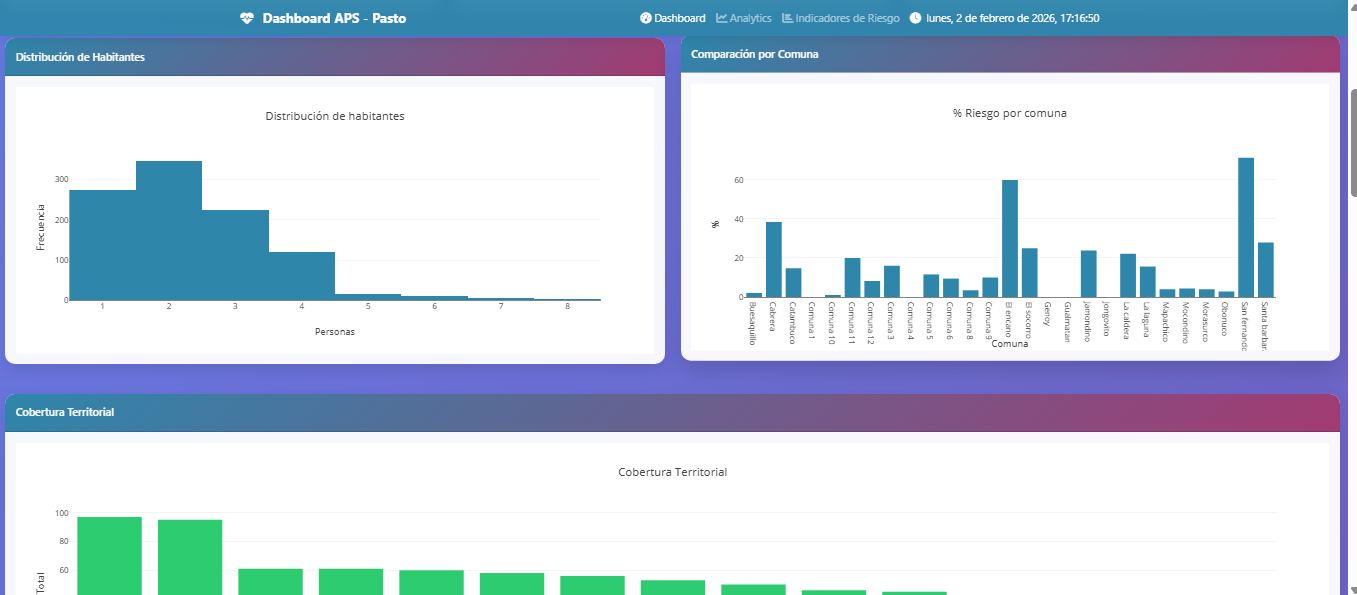Click the Distribución de Habitantes panel header
Image resolution: width=1357 pixels, height=595 pixels.
tap(335, 57)
